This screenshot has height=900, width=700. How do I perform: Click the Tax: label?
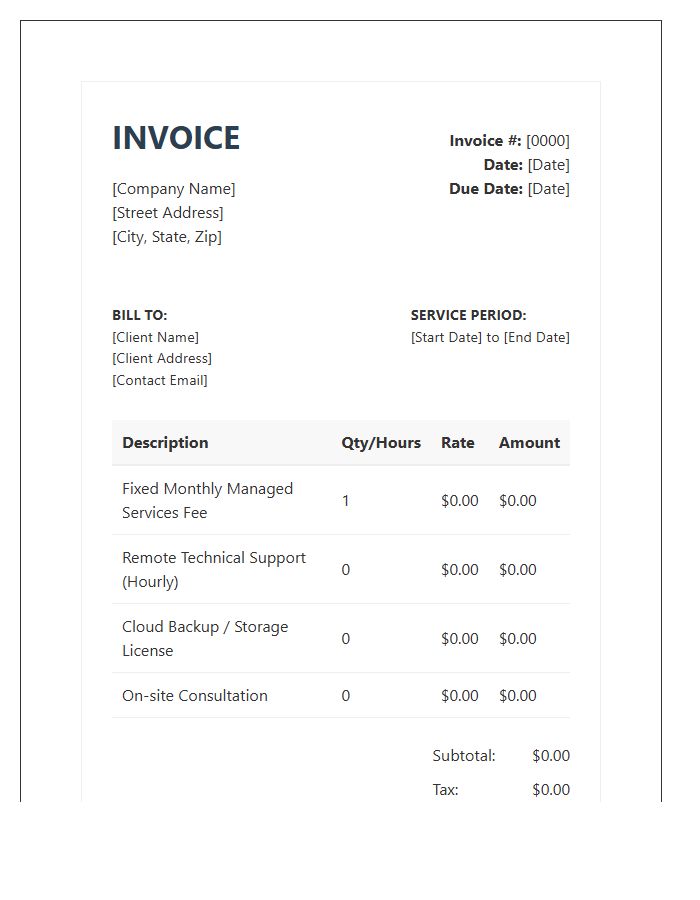[x=445, y=790]
